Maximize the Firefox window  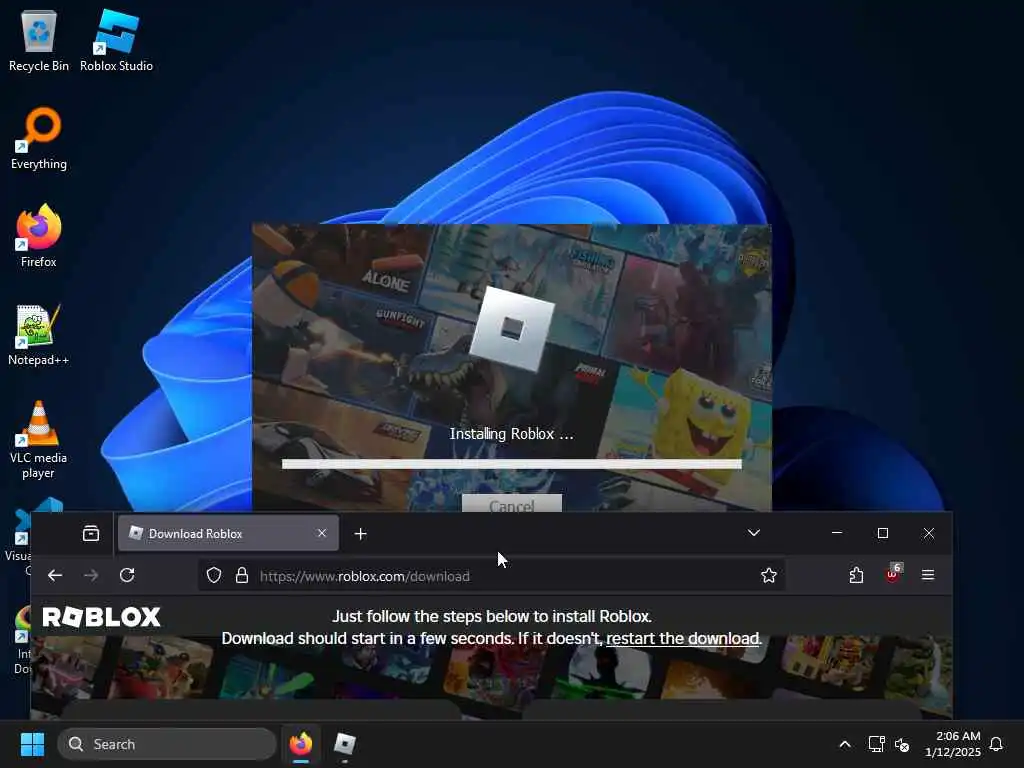click(x=883, y=533)
